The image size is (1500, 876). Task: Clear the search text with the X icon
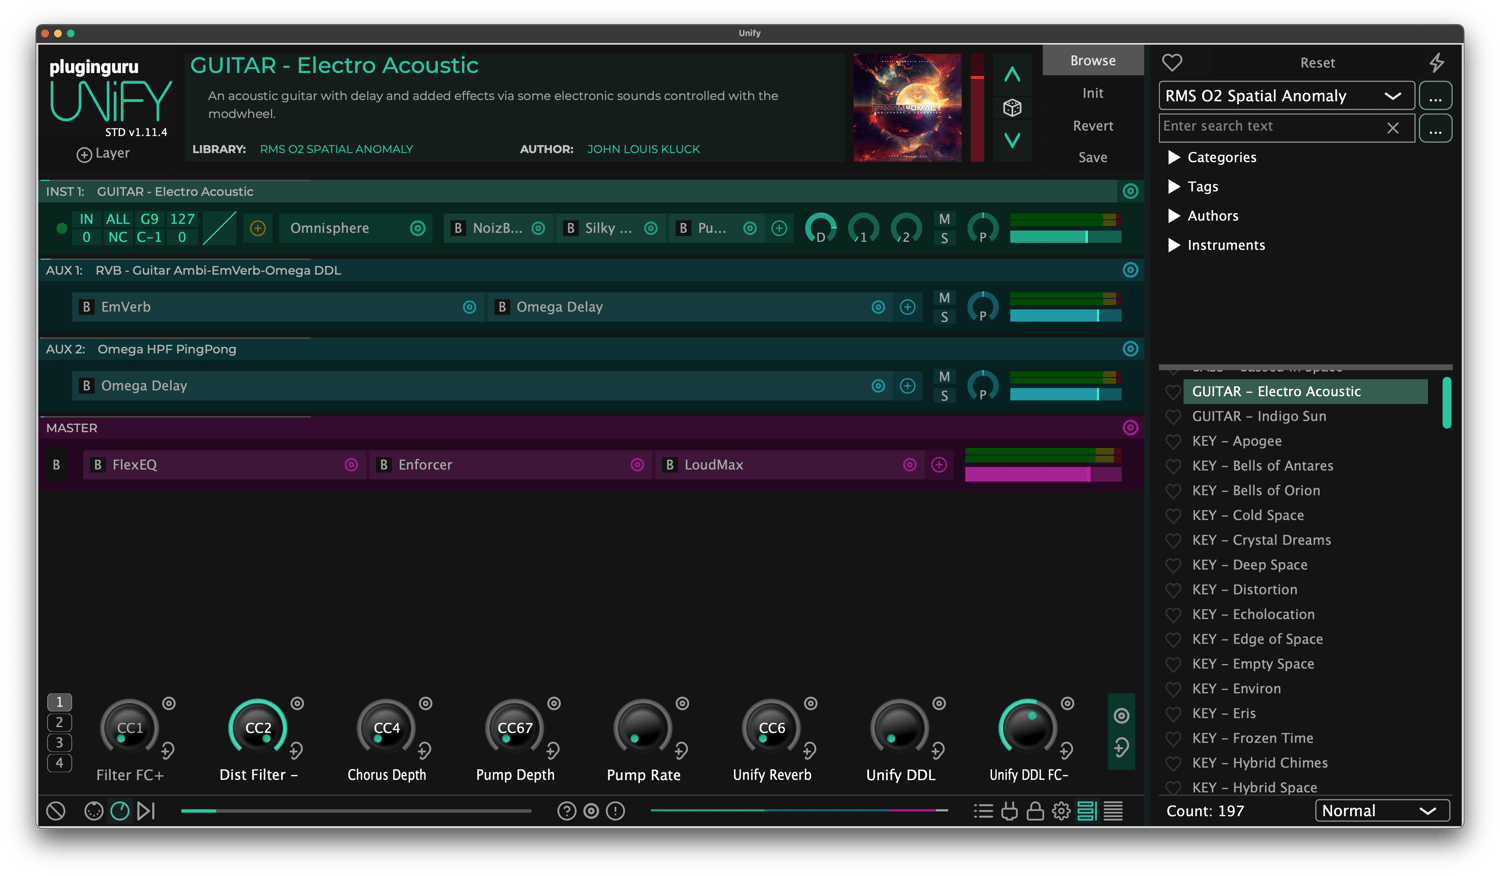[x=1393, y=128]
